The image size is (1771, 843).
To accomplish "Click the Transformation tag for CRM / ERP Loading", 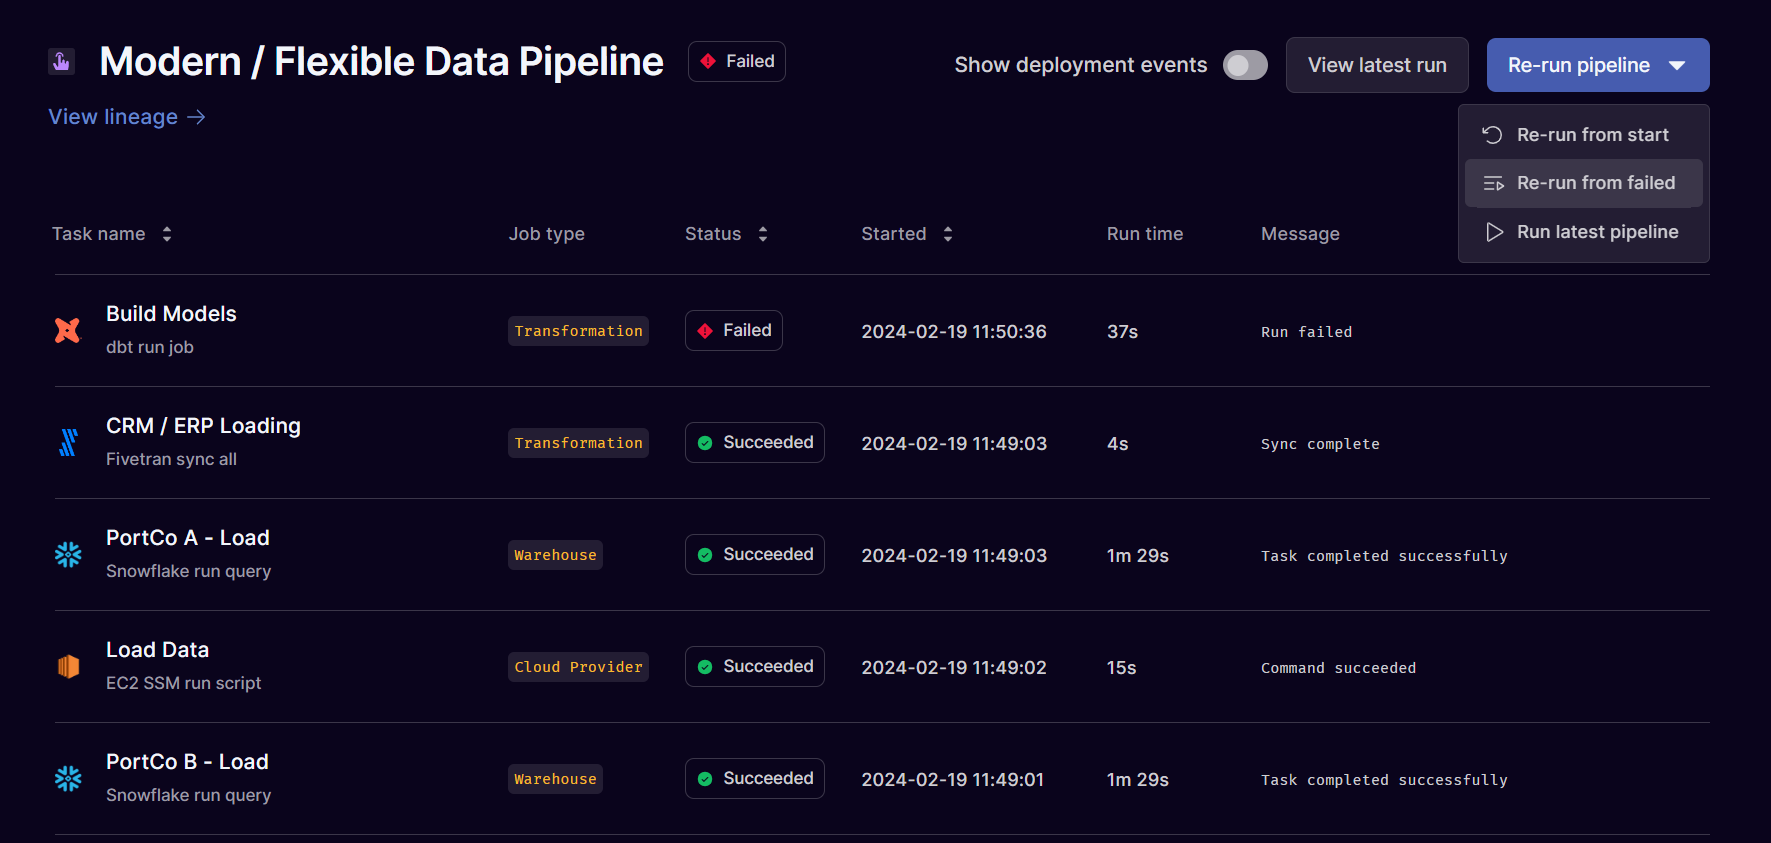I will 578,443.
